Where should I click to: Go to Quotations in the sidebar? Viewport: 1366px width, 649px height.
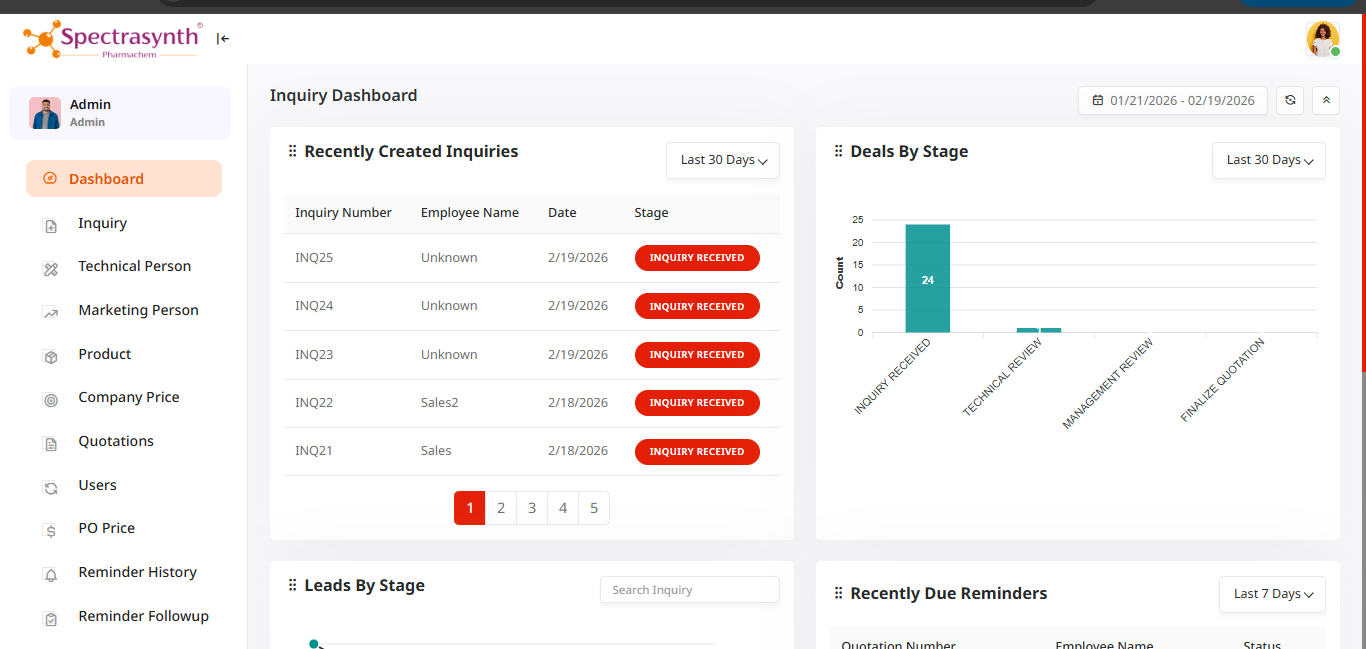point(116,442)
